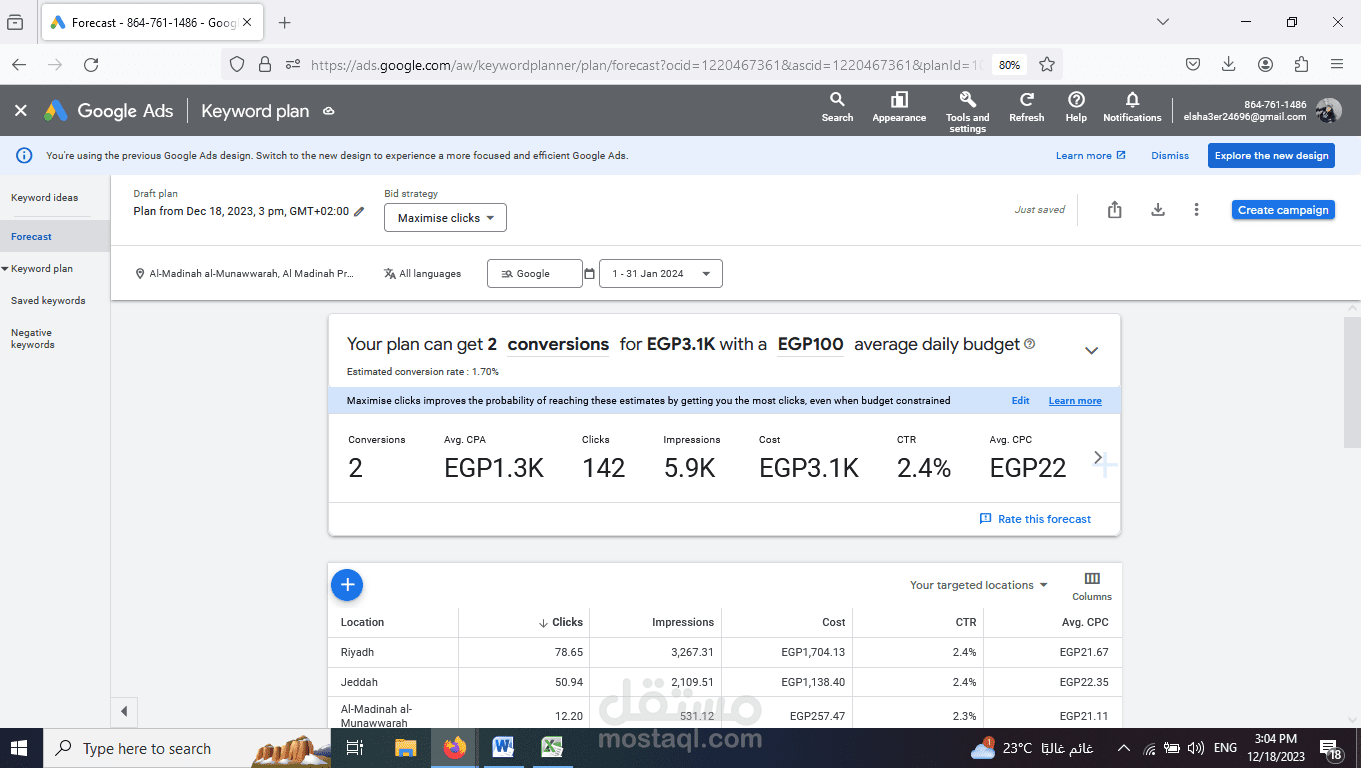Reload the page with Firefox reload button

coord(91,64)
